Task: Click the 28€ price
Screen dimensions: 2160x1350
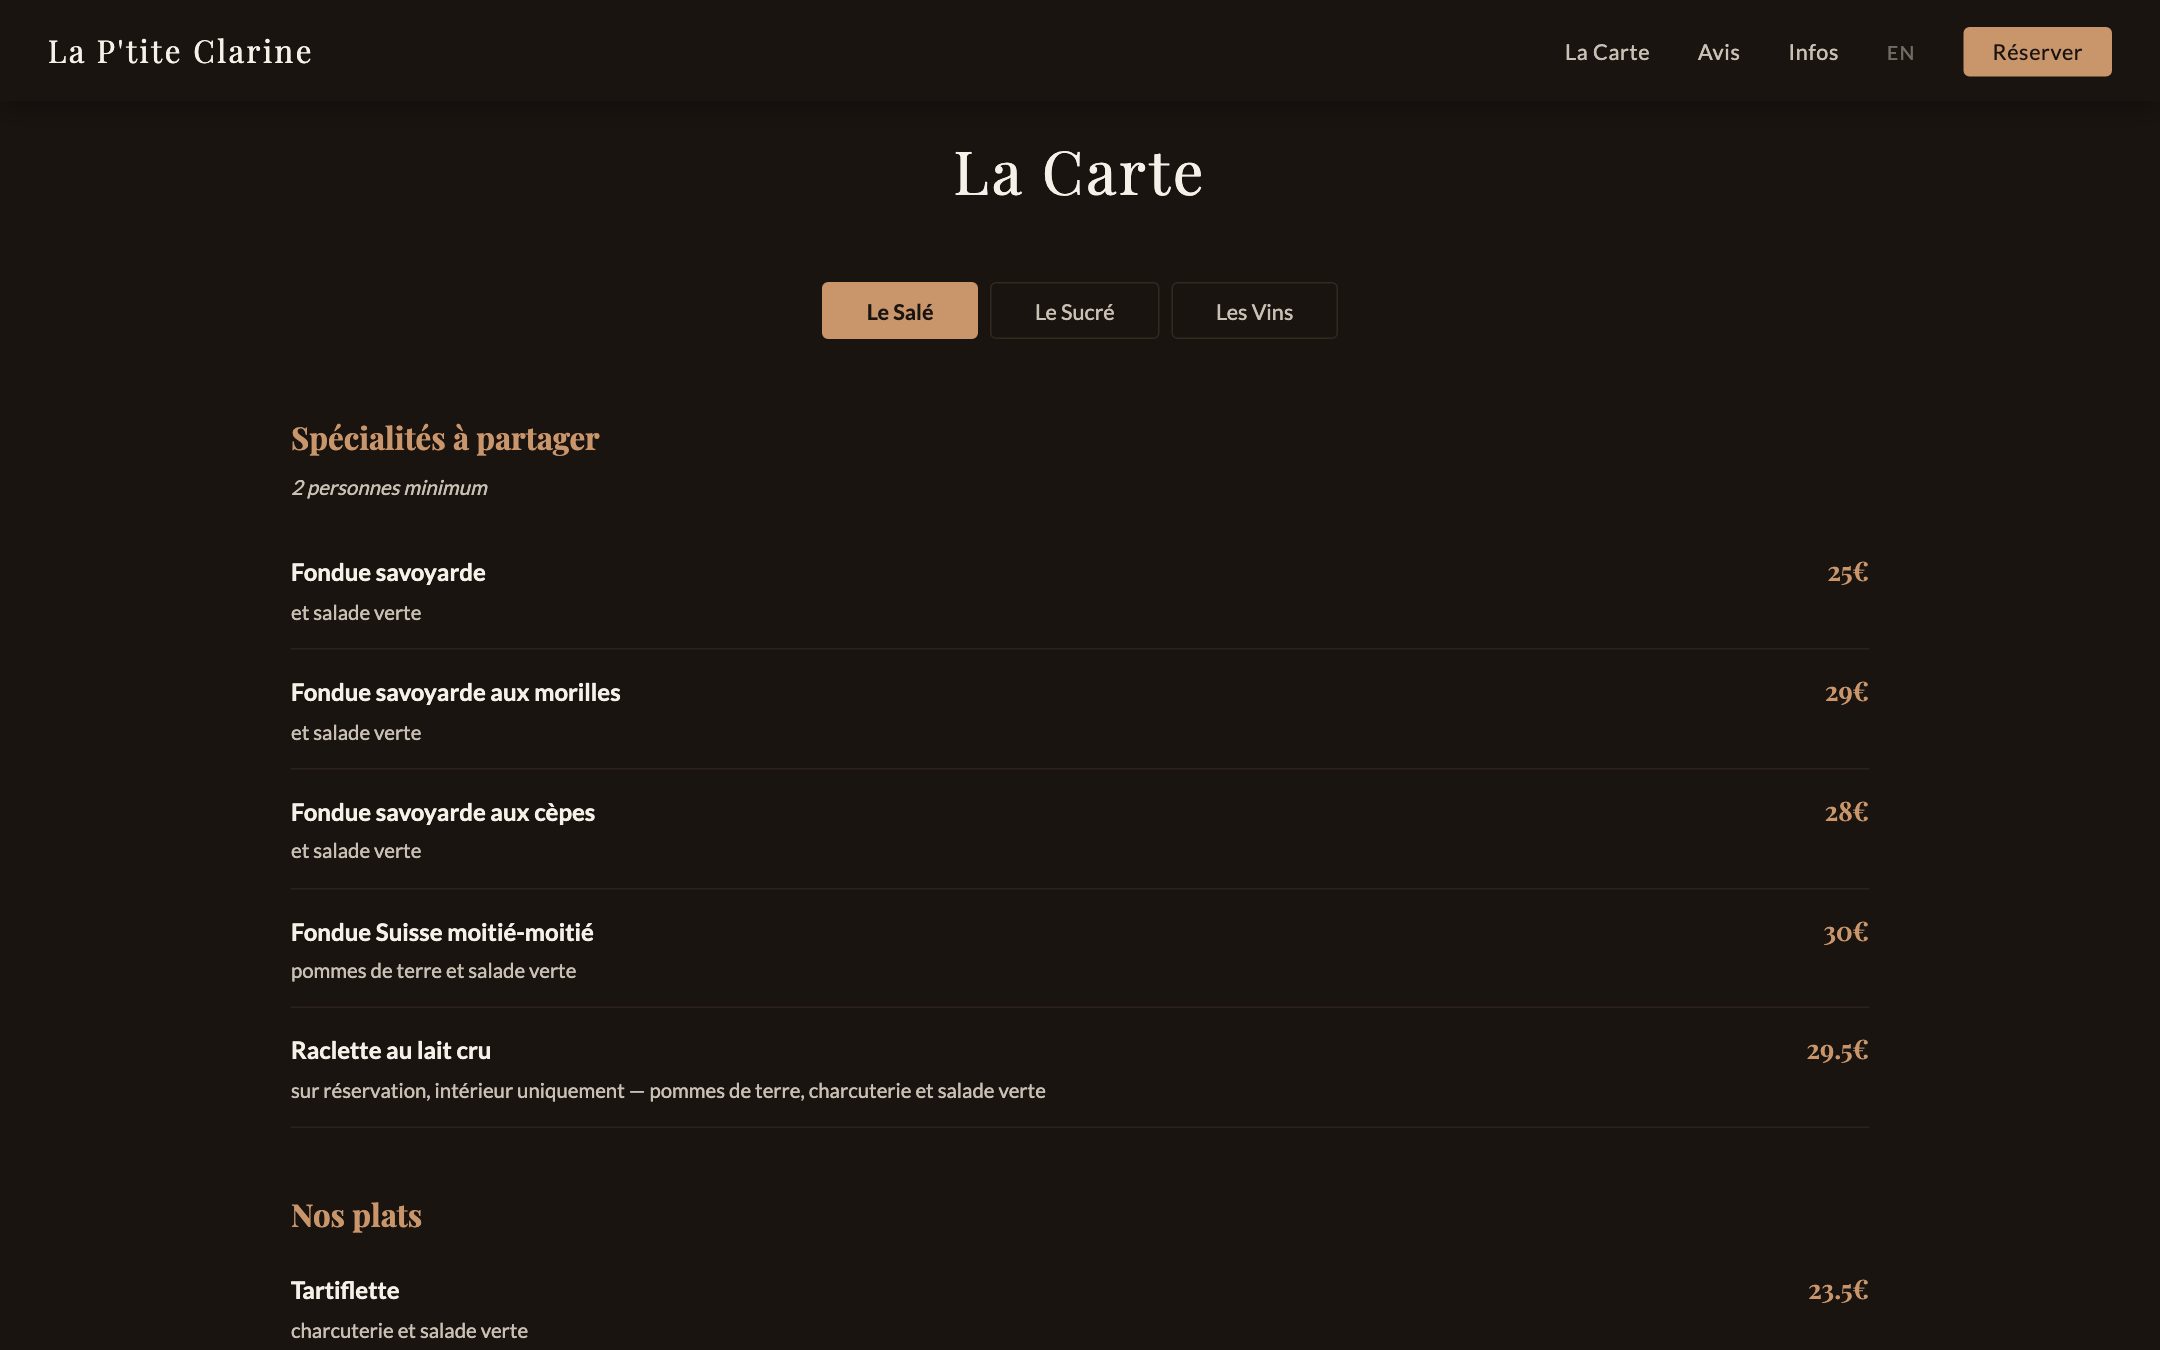Action: click(1846, 812)
